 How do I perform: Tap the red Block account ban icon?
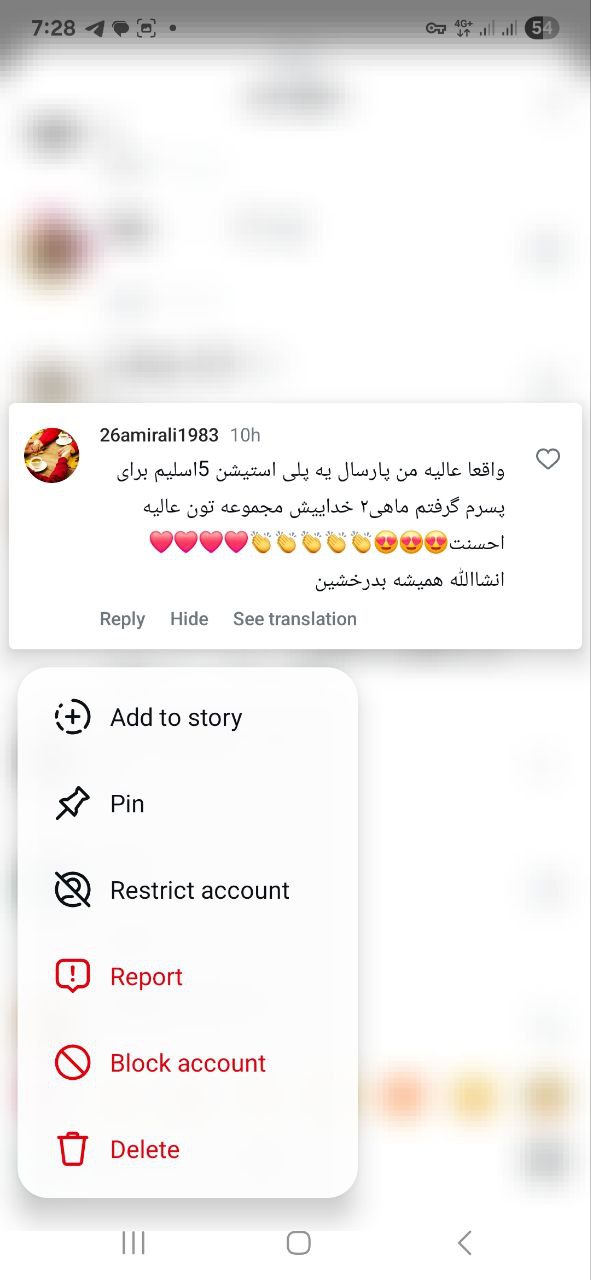coord(72,1063)
